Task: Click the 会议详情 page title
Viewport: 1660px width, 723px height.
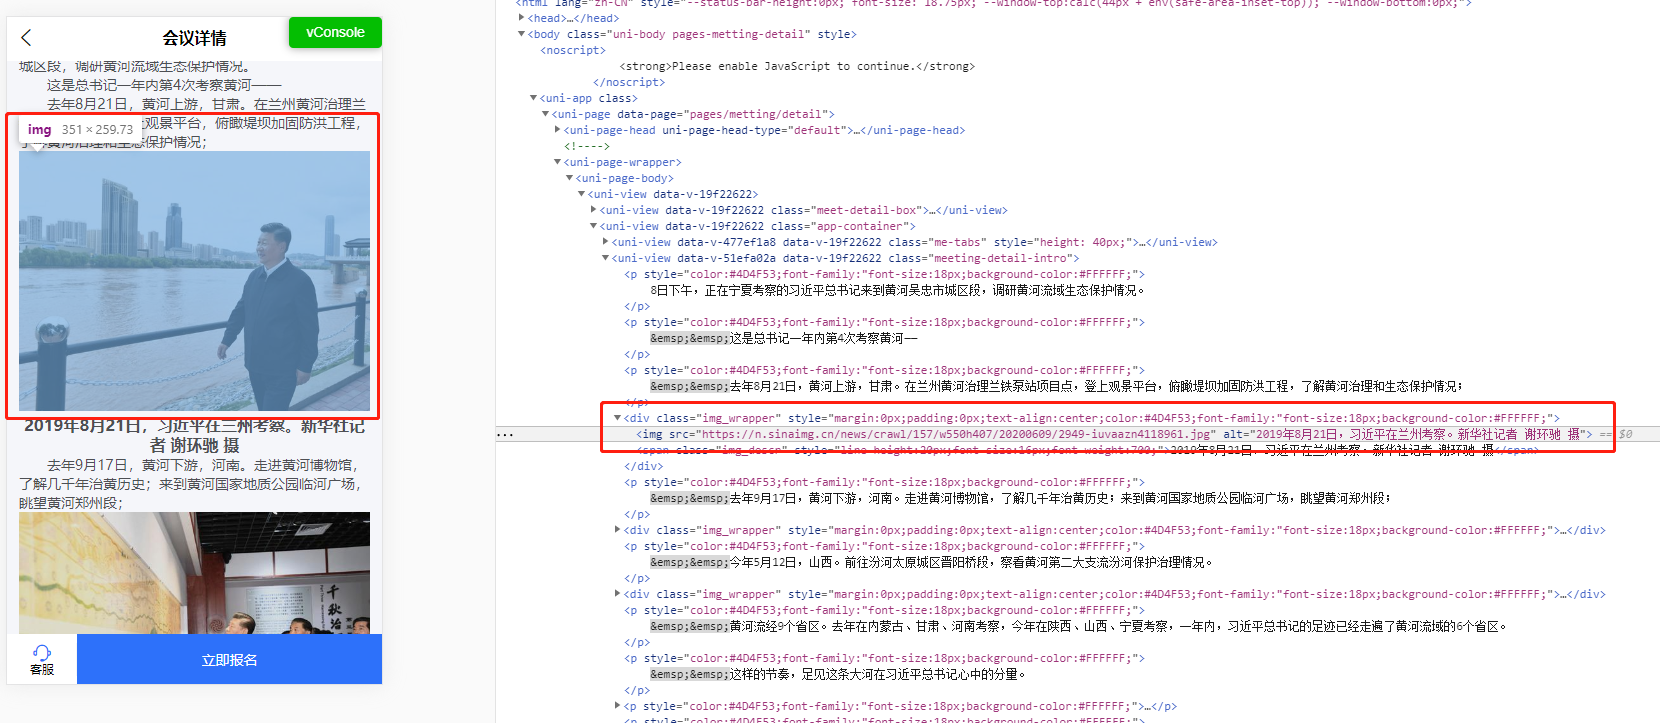Action: (194, 38)
